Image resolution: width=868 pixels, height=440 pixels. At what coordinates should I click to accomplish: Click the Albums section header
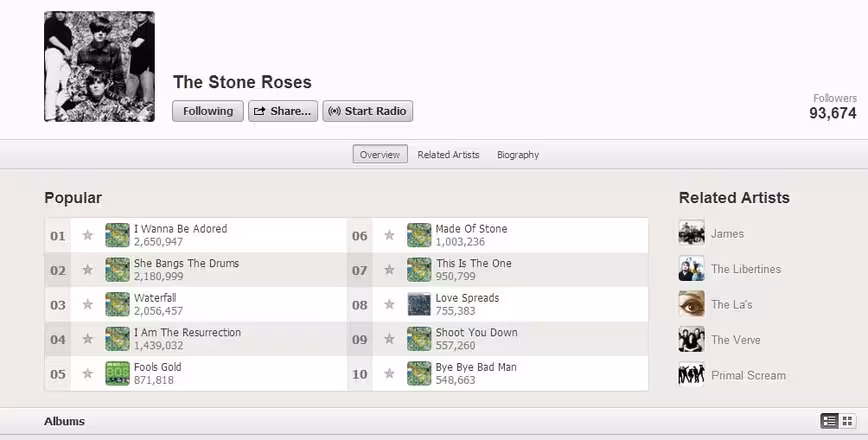(64, 421)
